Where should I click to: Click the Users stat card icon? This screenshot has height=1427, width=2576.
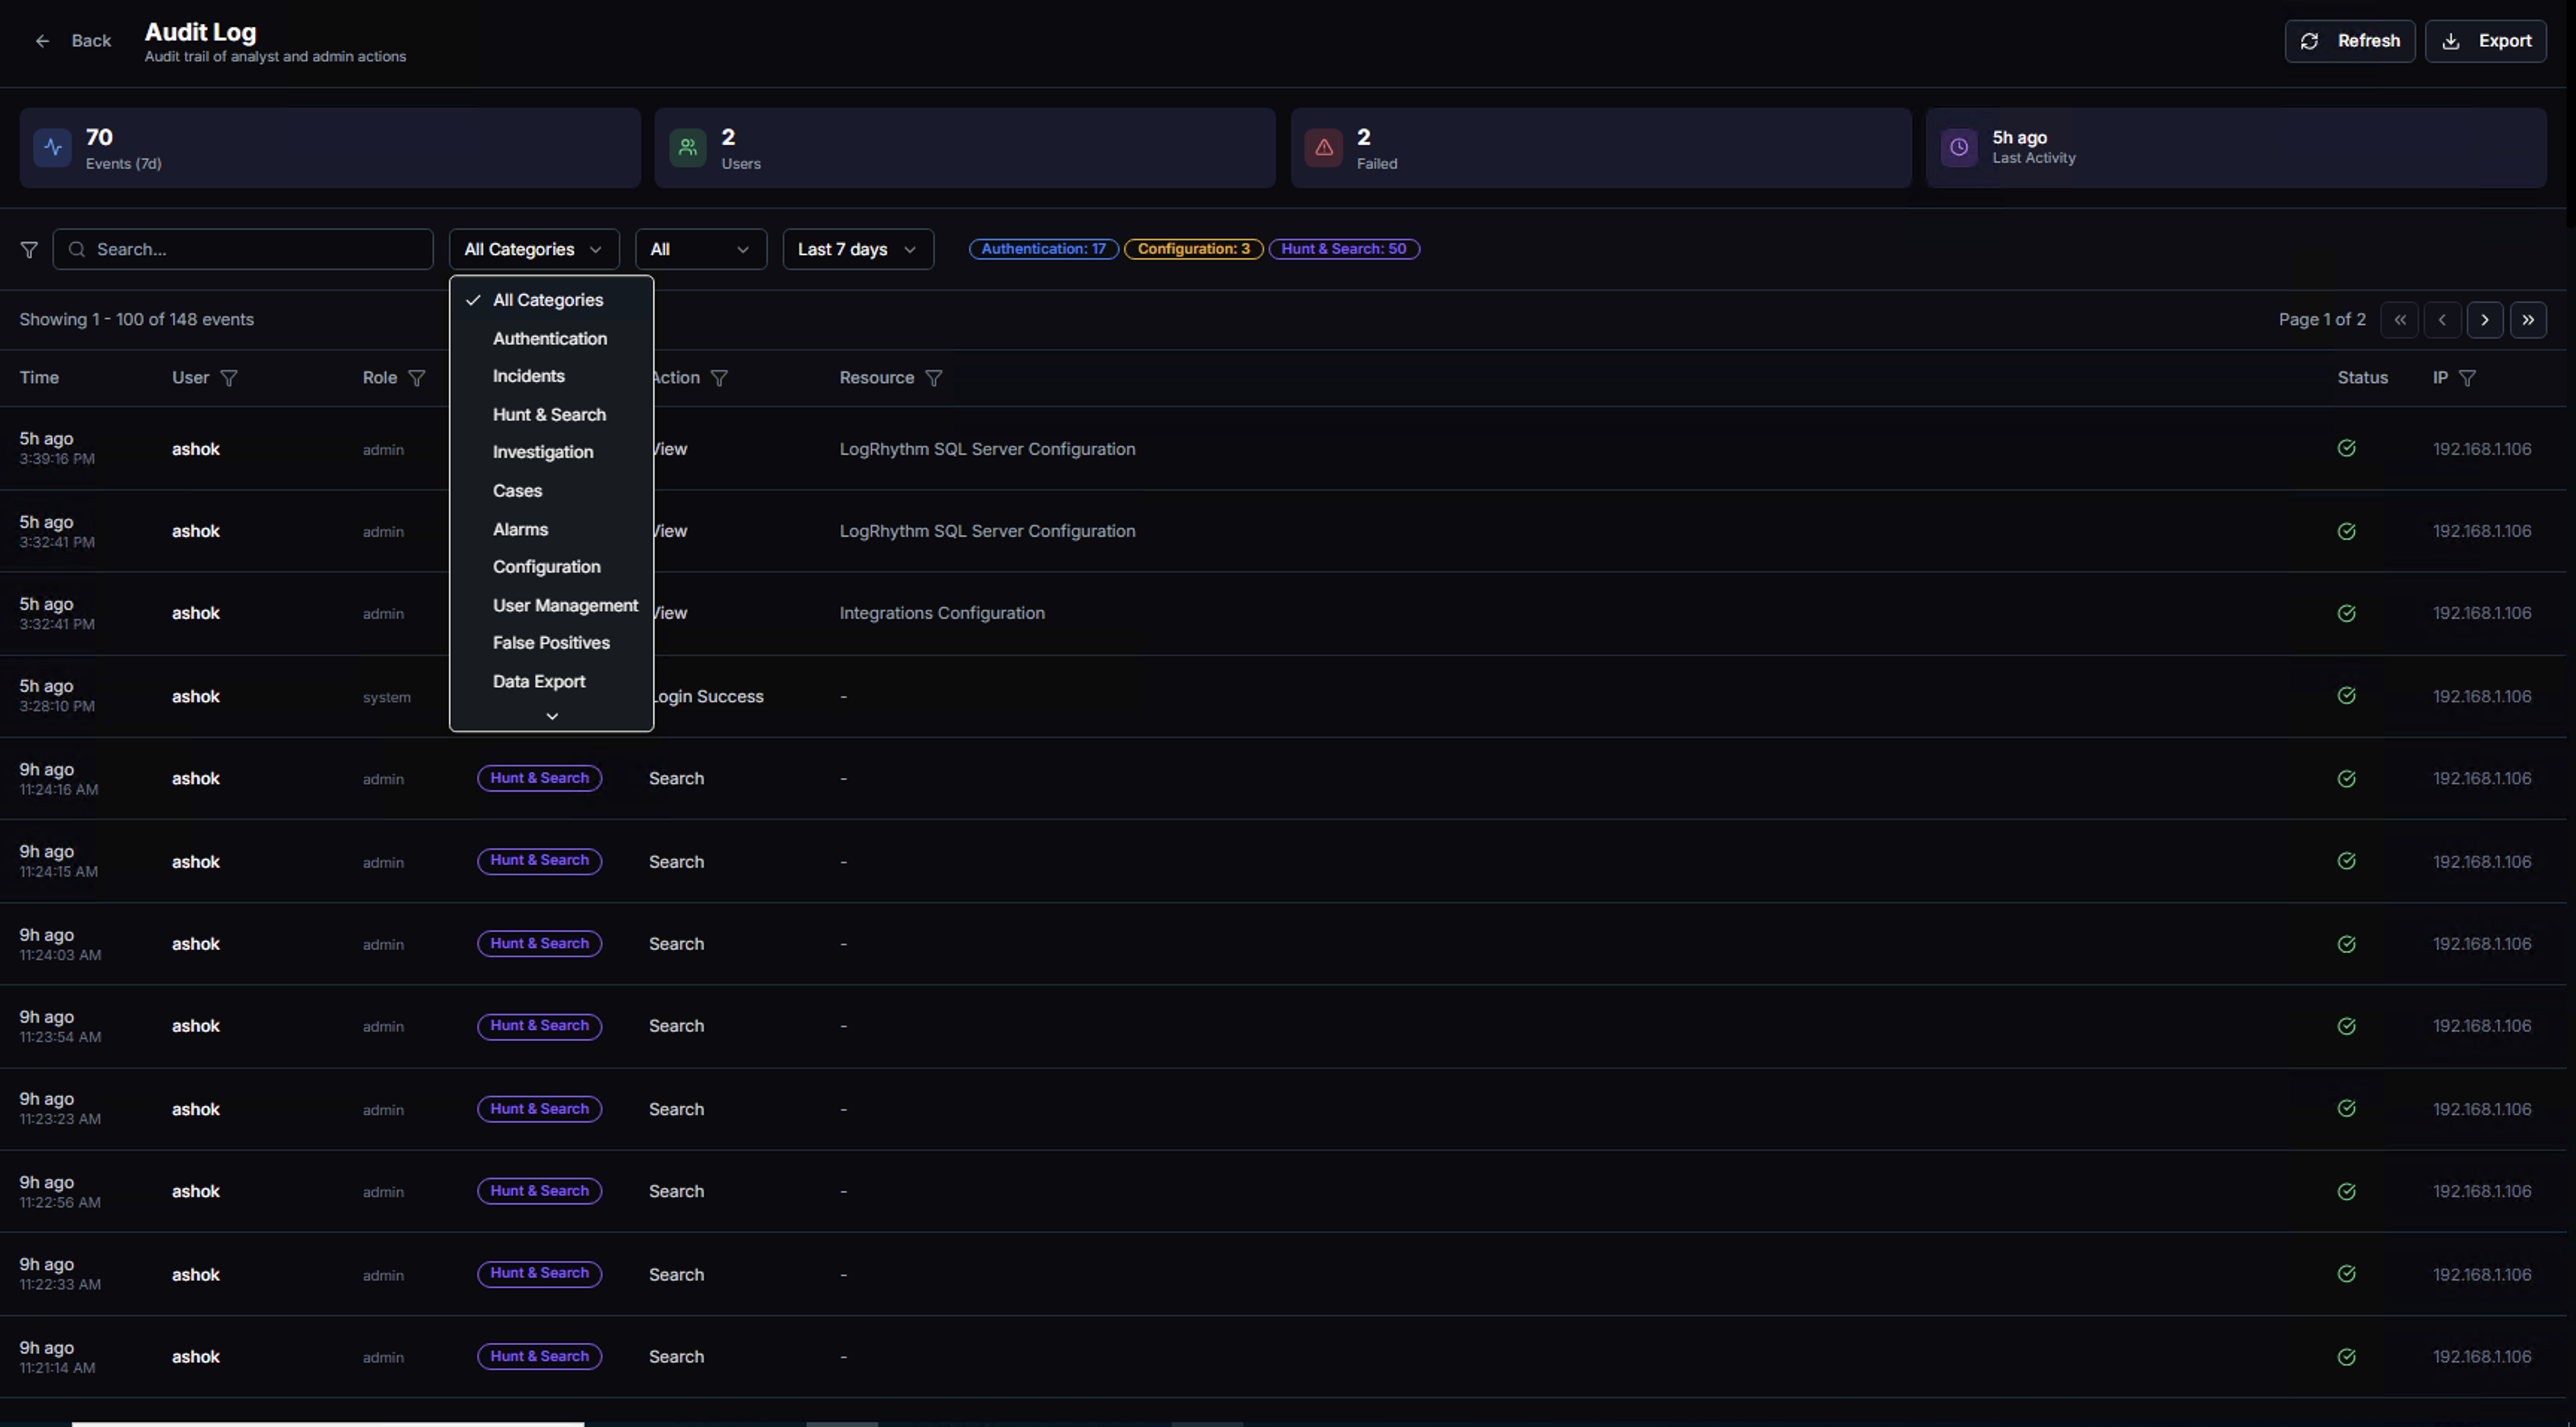click(687, 147)
